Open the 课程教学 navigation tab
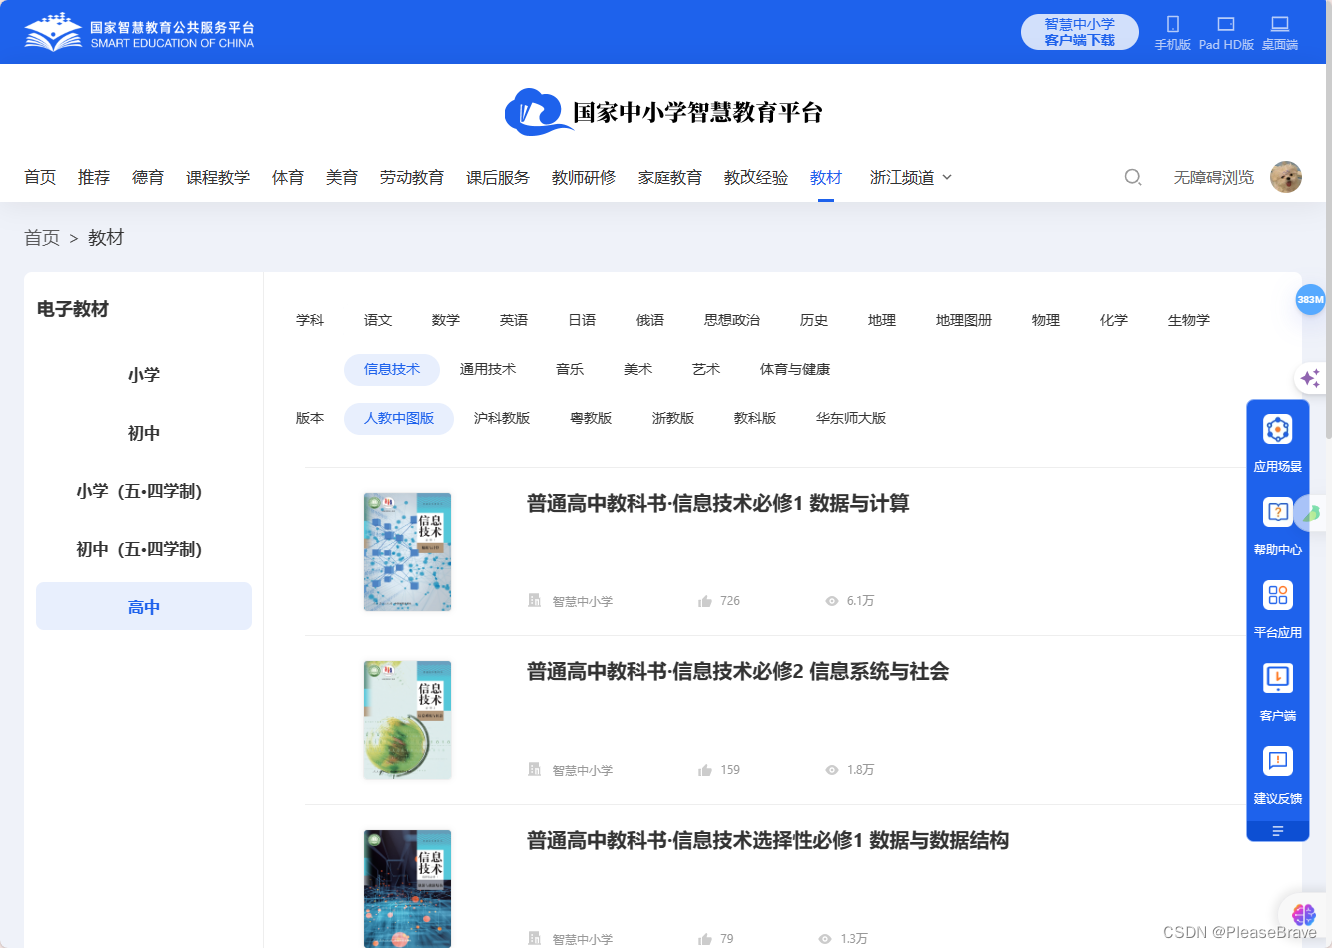Screen dimensions: 1332x948 click(218, 177)
